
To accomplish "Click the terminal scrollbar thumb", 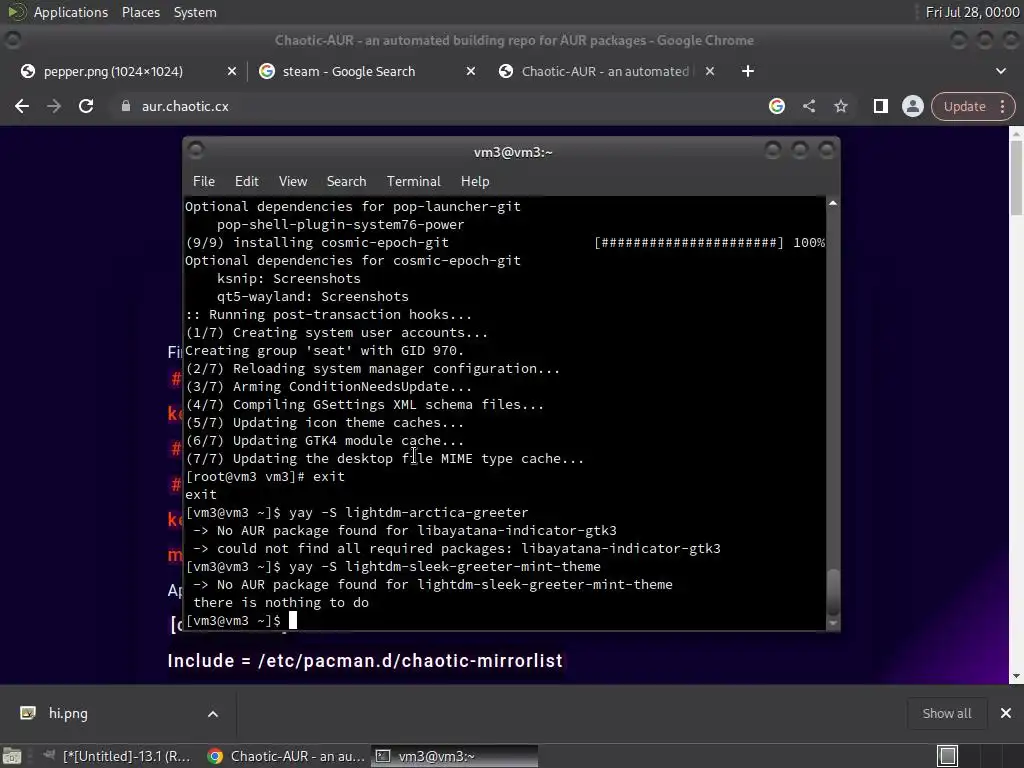I will (x=833, y=592).
